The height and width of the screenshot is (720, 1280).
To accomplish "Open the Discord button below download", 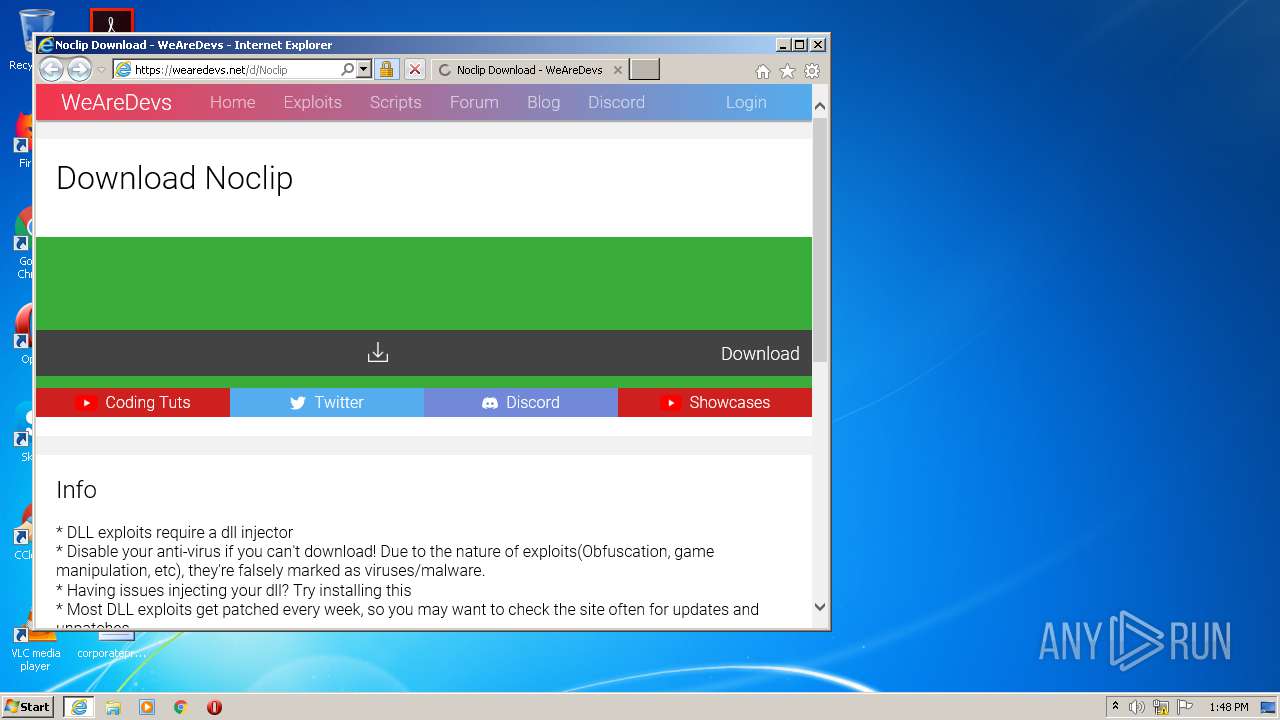I will (521, 402).
